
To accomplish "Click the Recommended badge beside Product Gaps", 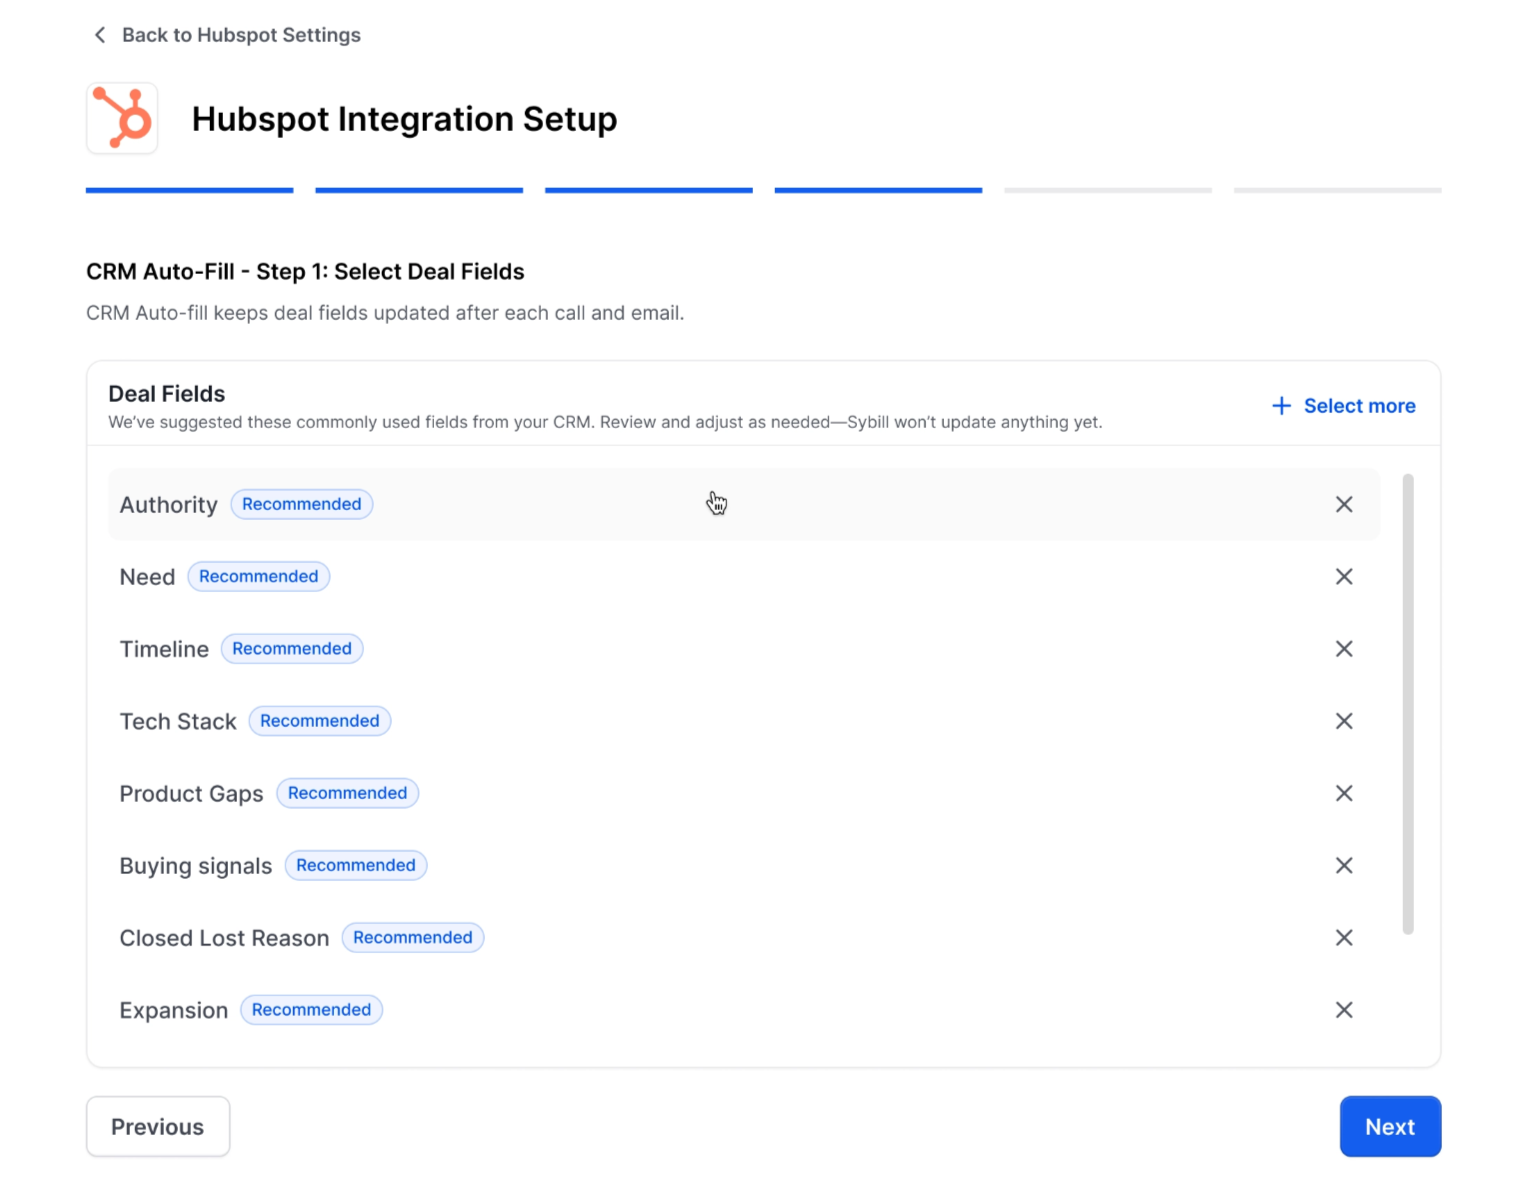I will tap(348, 793).
